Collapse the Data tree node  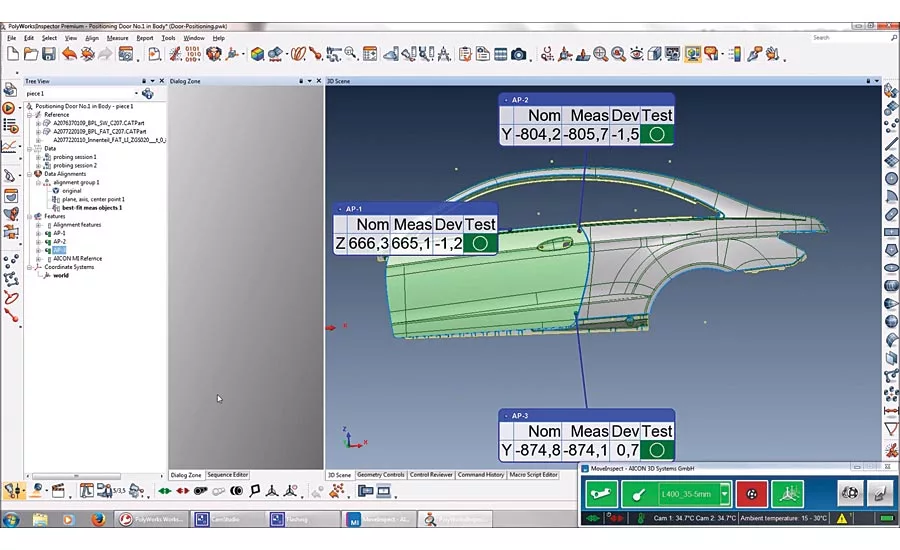tap(29, 149)
